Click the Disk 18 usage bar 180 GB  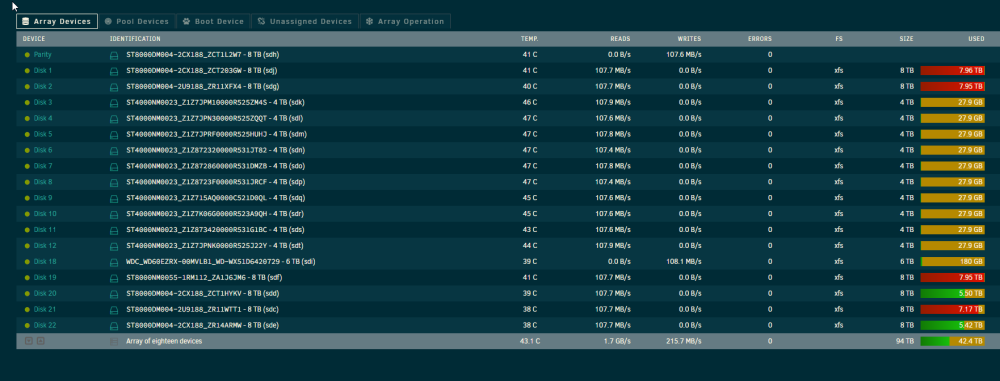coord(953,262)
